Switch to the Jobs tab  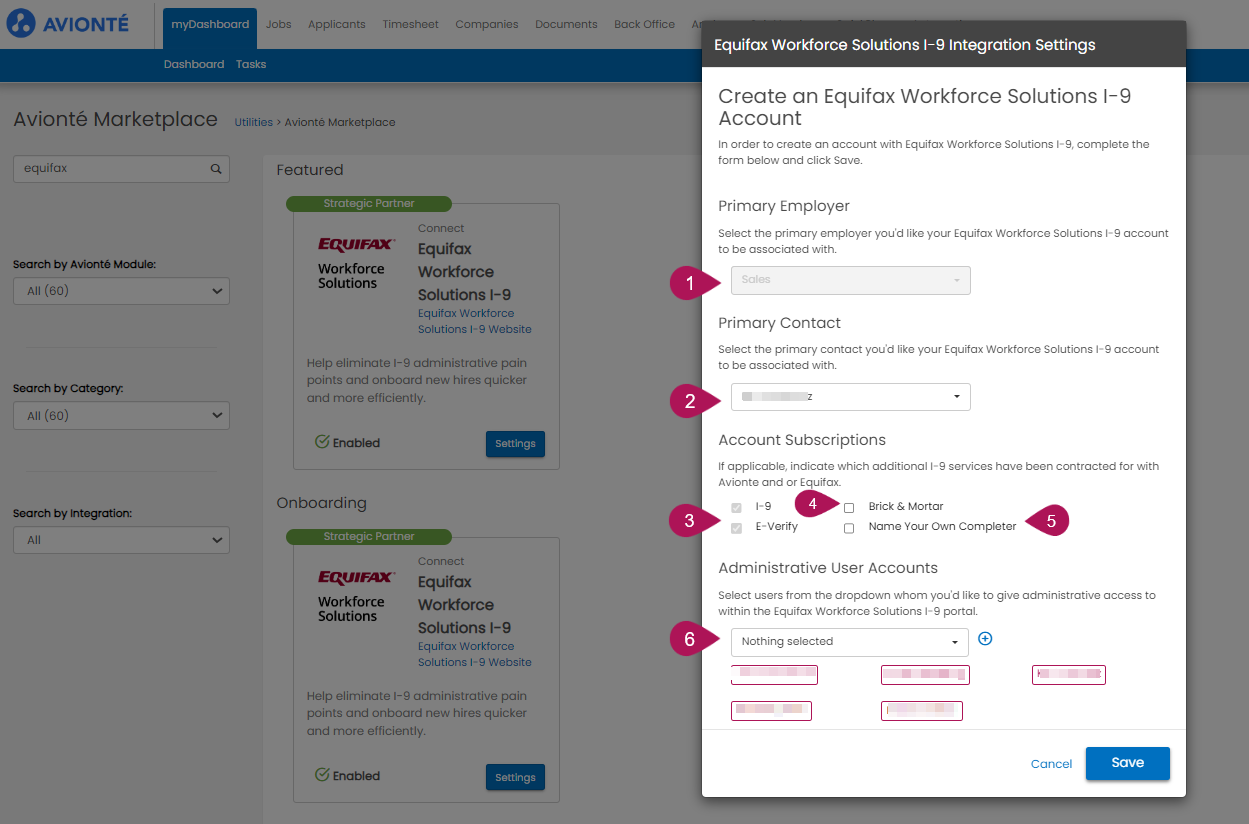coord(278,24)
